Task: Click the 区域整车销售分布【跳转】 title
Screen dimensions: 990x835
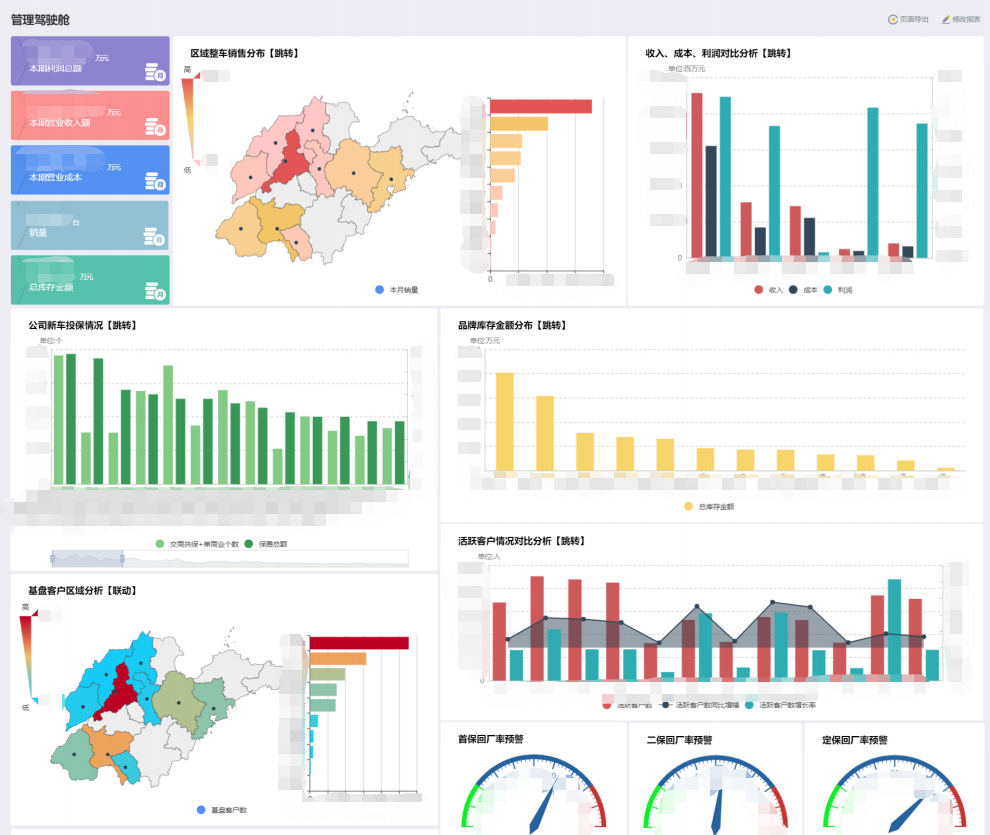Action: click(x=246, y=54)
